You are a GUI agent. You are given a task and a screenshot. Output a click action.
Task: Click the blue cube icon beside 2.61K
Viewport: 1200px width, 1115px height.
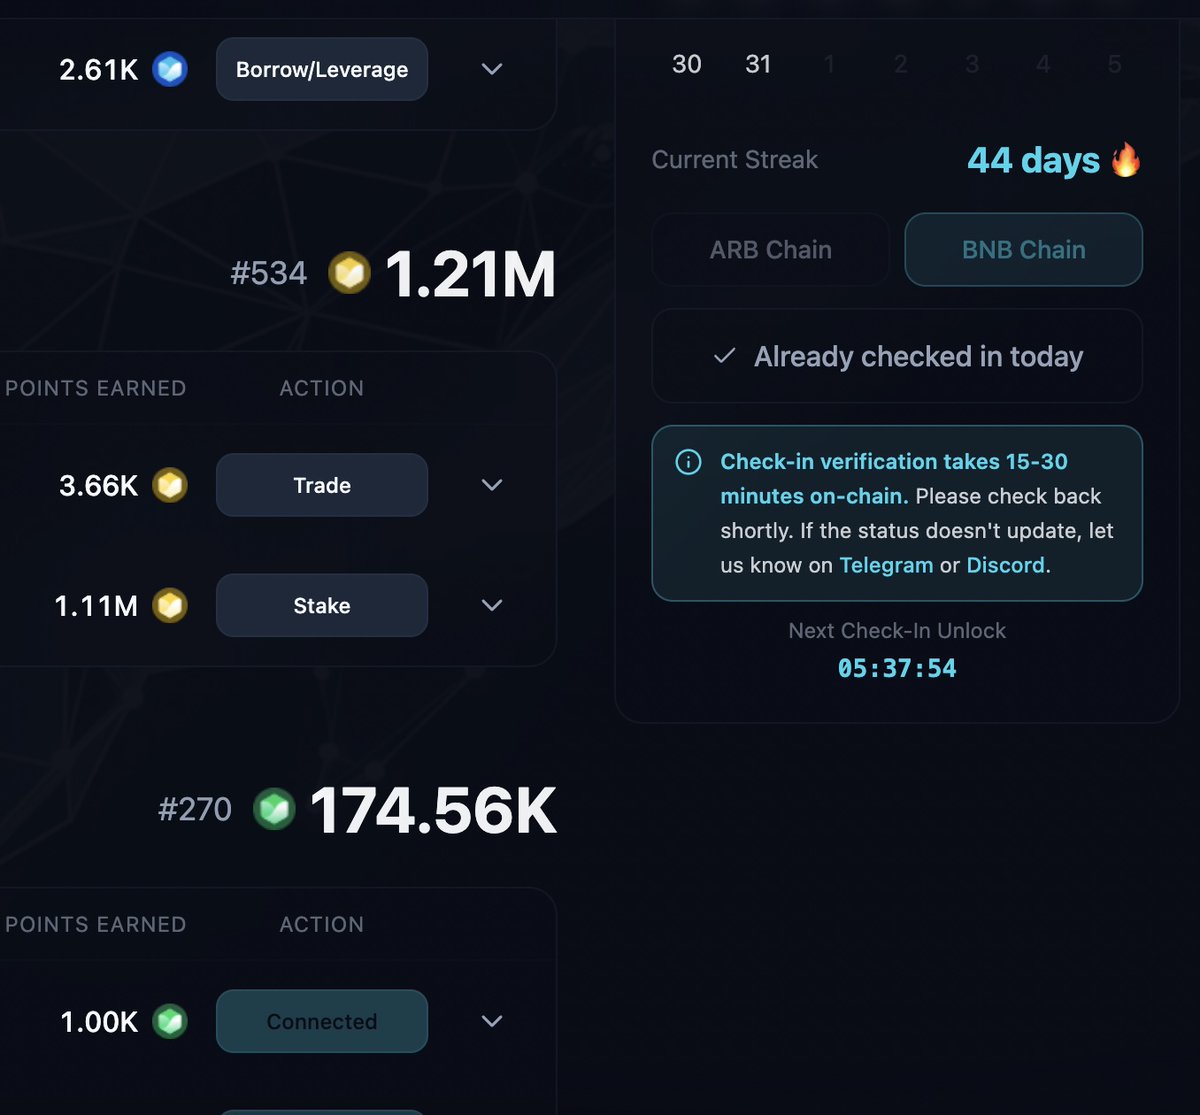pyautogui.click(x=170, y=69)
